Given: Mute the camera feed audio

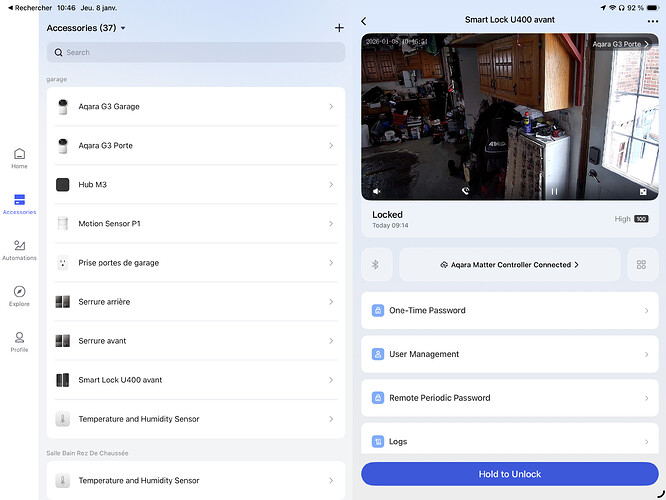Looking at the screenshot, I should 377,190.
